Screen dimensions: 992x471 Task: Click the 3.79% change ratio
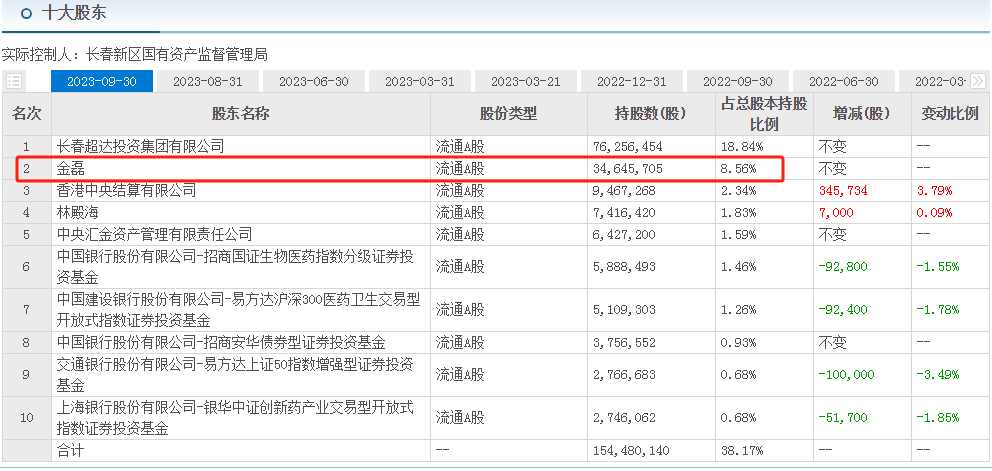pos(934,191)
